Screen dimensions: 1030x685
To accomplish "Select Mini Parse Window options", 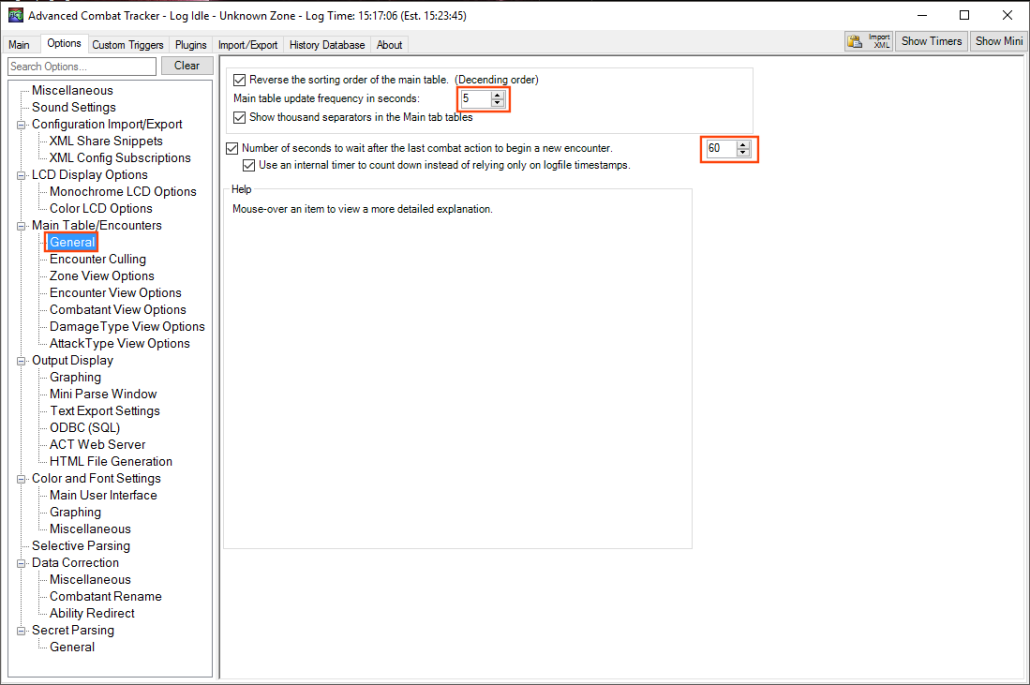I will coord(103,394).
